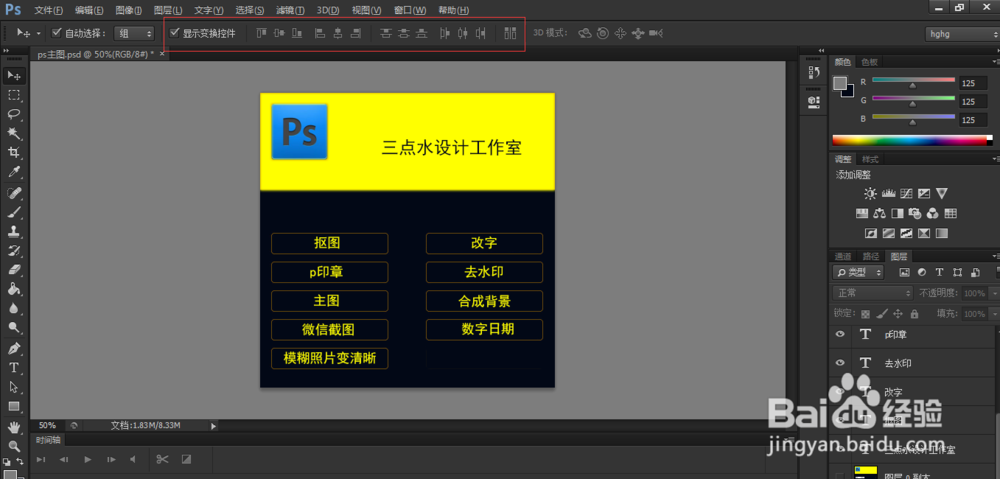Select the Eyedropper tool

[x=13, y=171]
